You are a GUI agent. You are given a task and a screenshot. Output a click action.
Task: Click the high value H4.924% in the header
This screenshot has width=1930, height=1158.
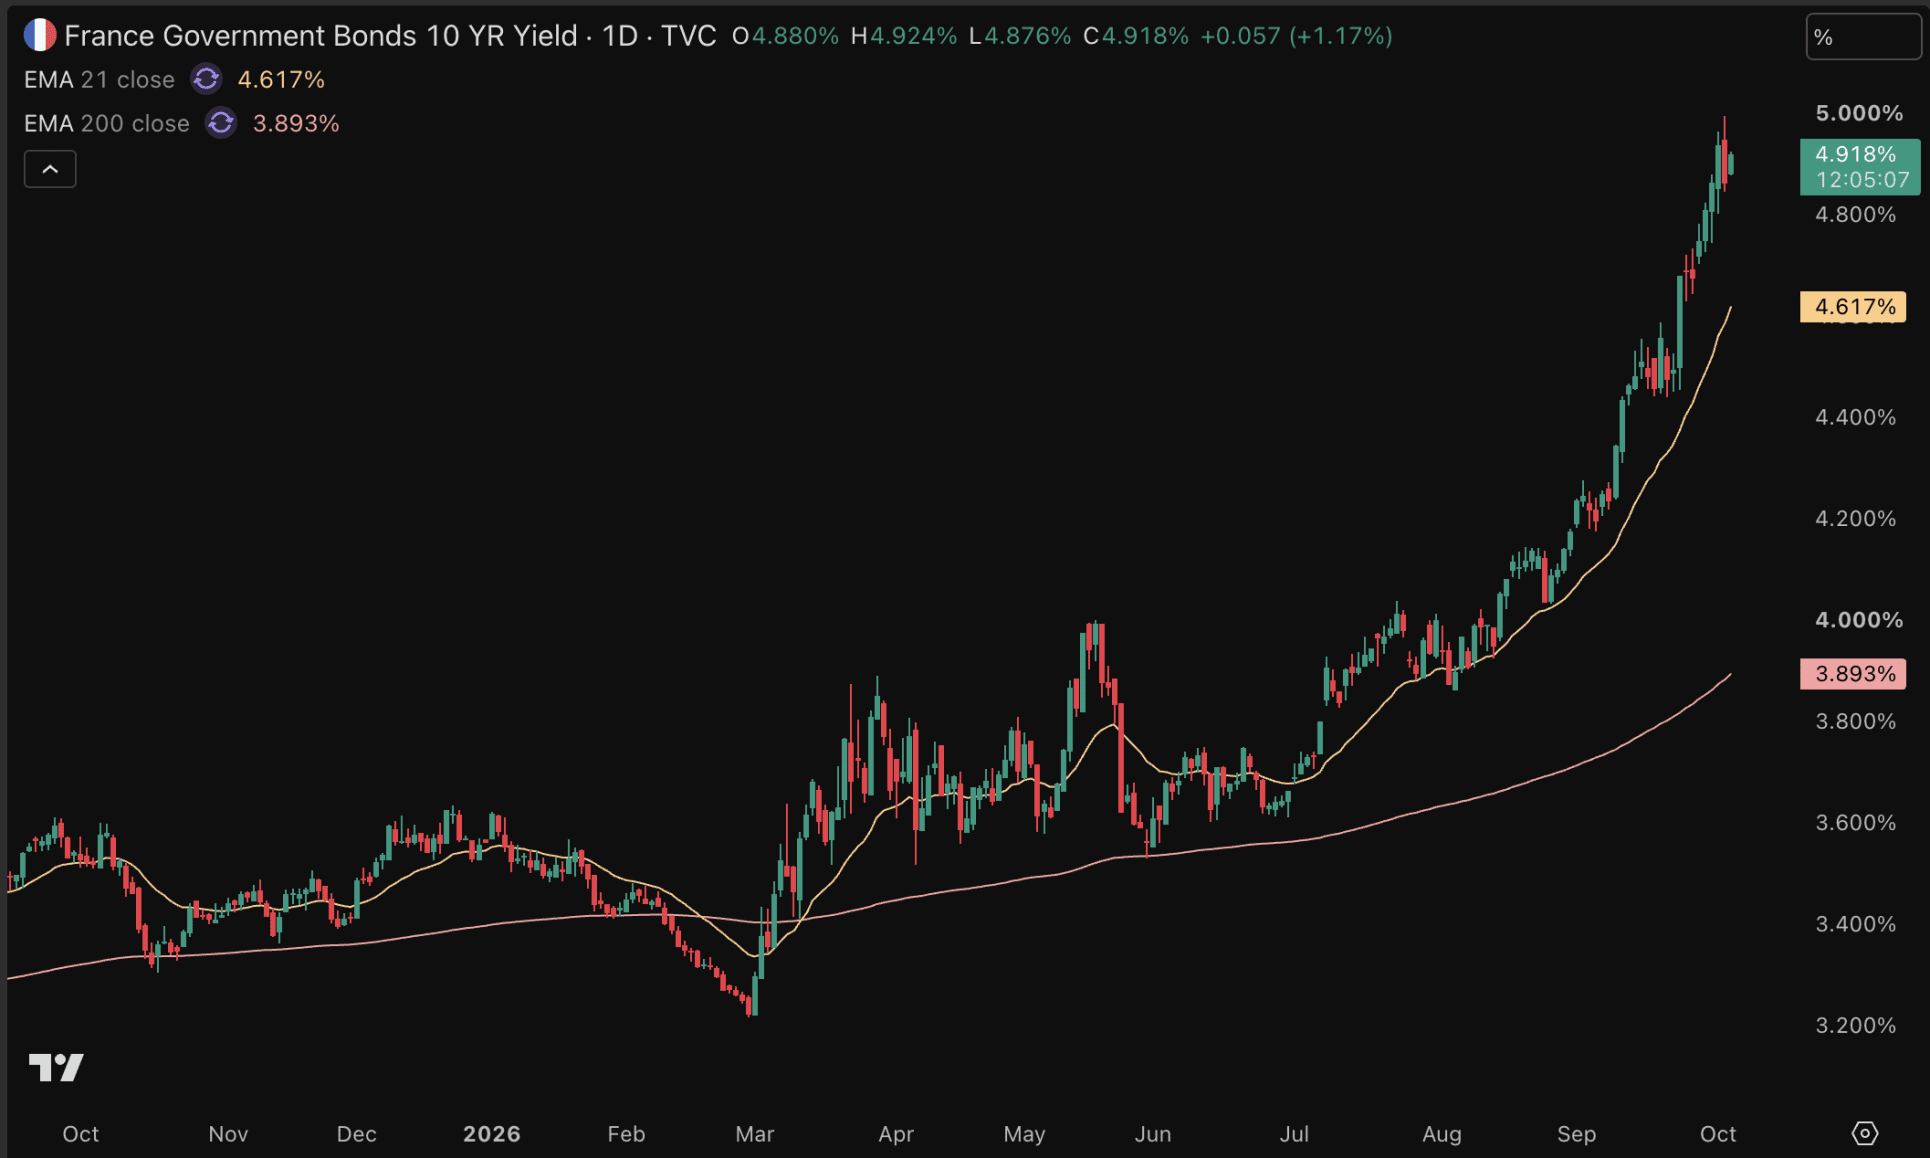pyautogui.click(x=904, y=36)
